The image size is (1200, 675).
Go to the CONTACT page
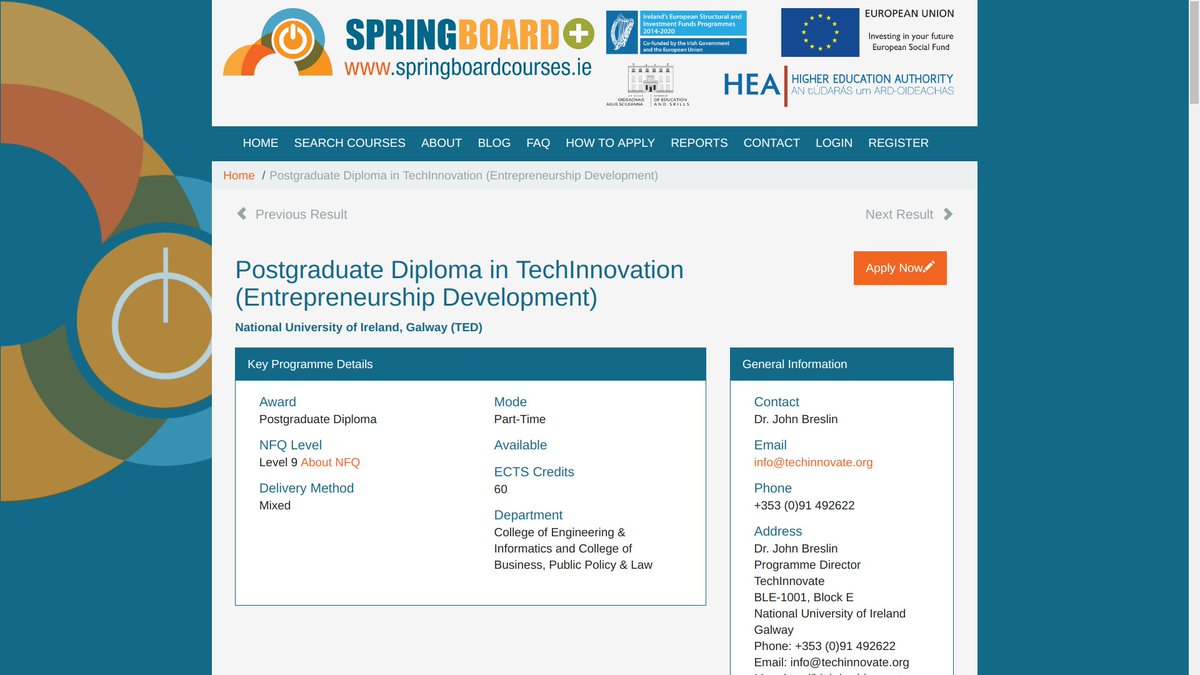[x=772, y=143]
